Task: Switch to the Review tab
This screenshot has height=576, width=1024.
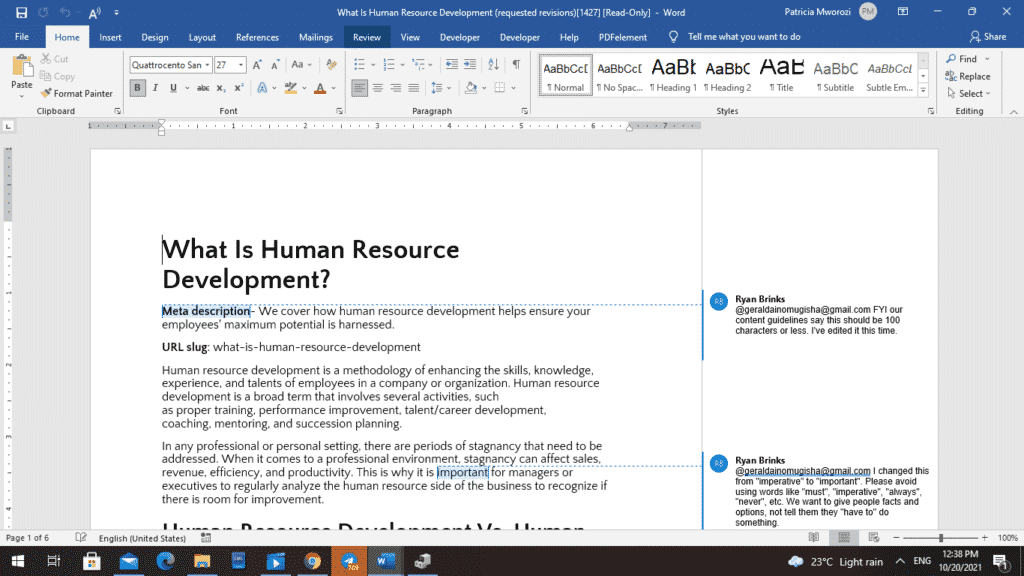Action: (366, 36)
